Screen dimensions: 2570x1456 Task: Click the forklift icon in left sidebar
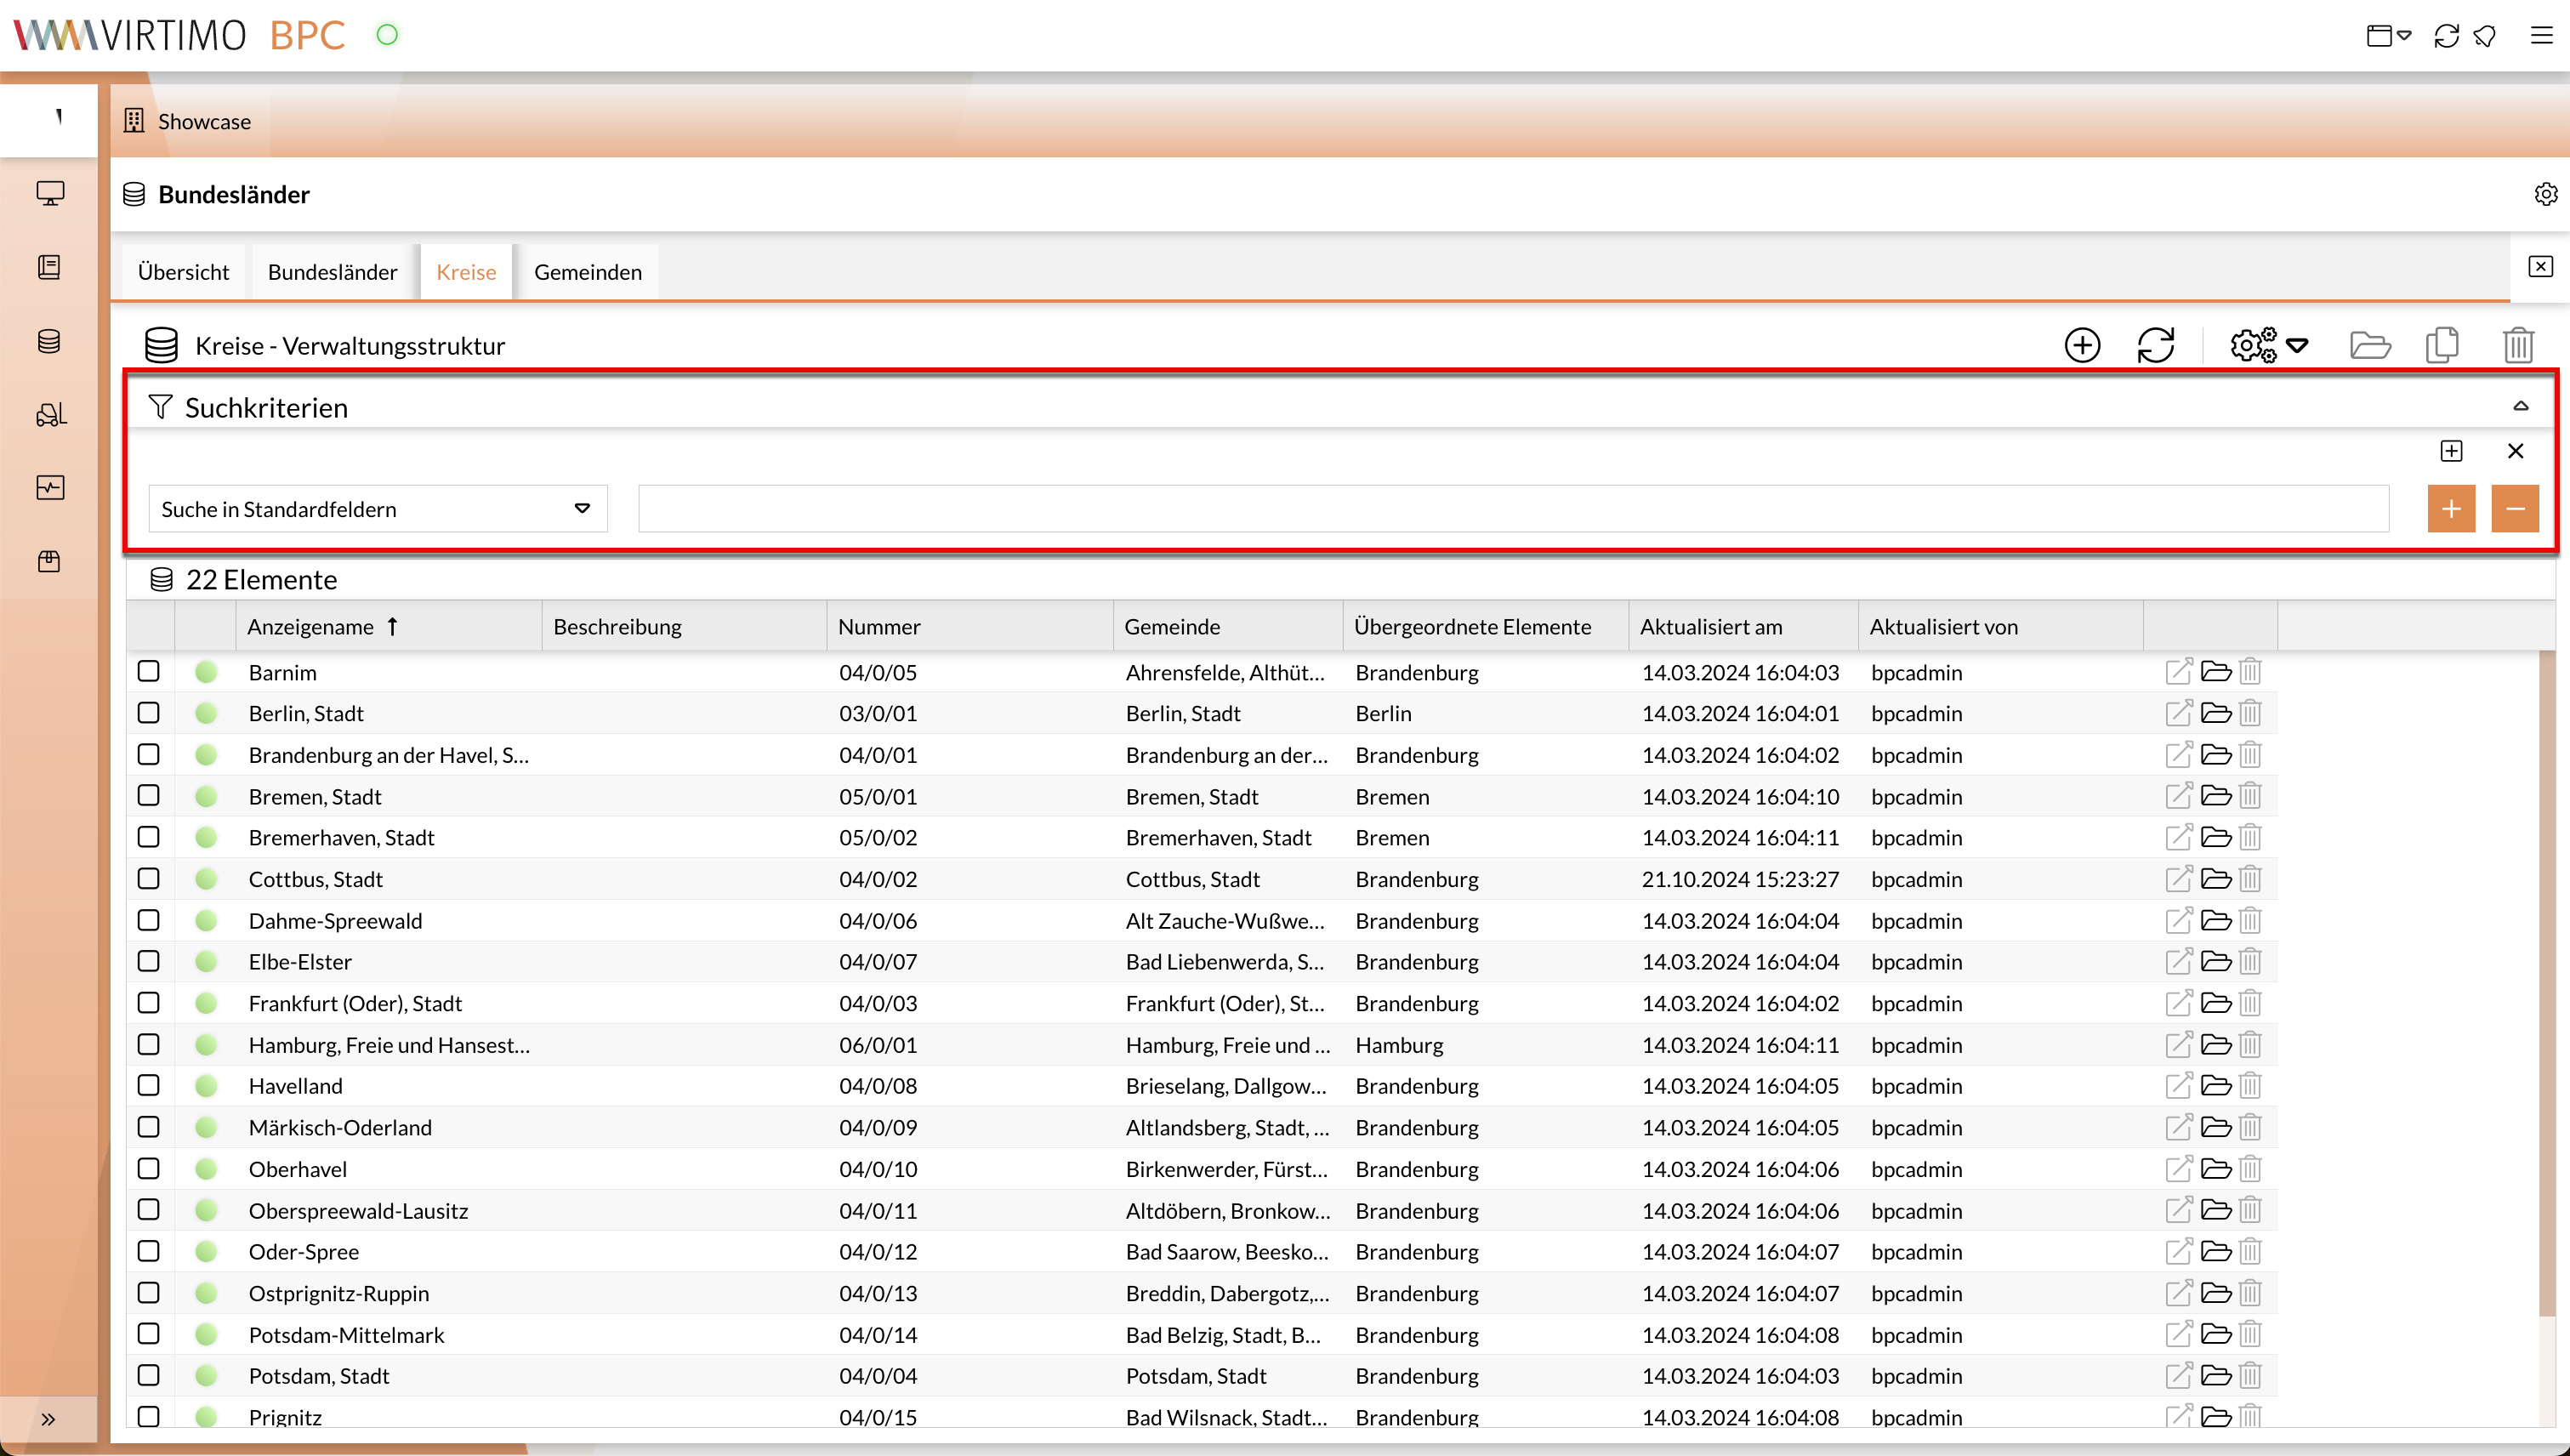(51, 414)
